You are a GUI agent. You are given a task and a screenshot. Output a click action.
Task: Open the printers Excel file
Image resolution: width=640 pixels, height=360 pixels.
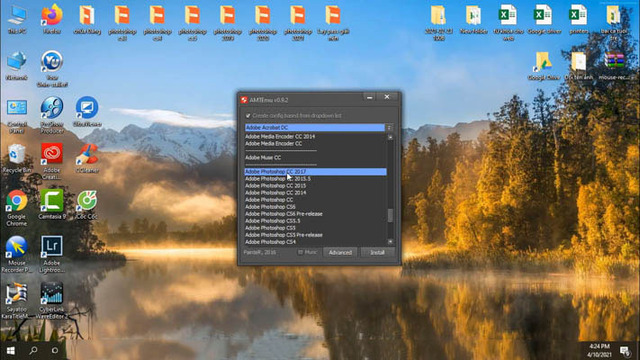click(x=578, y=19)
